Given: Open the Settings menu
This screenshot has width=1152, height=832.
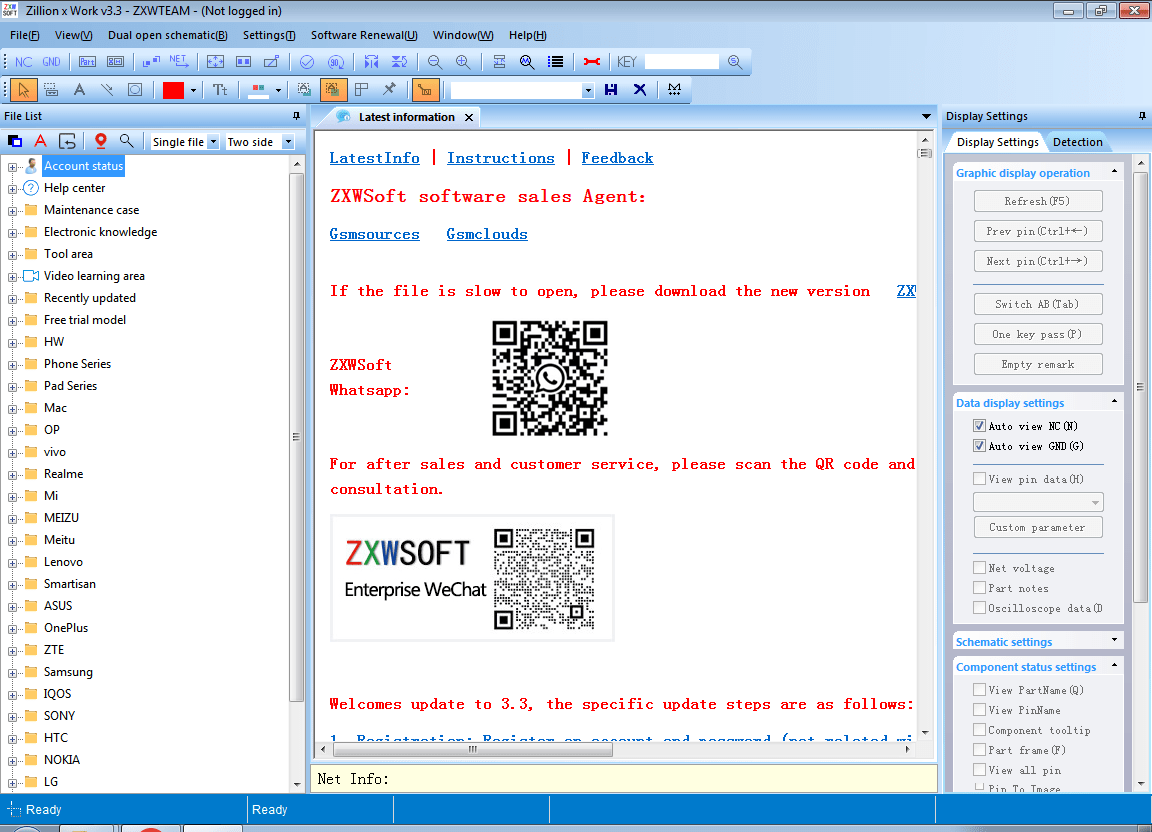Looking at the screenshot, I should 269,35.
